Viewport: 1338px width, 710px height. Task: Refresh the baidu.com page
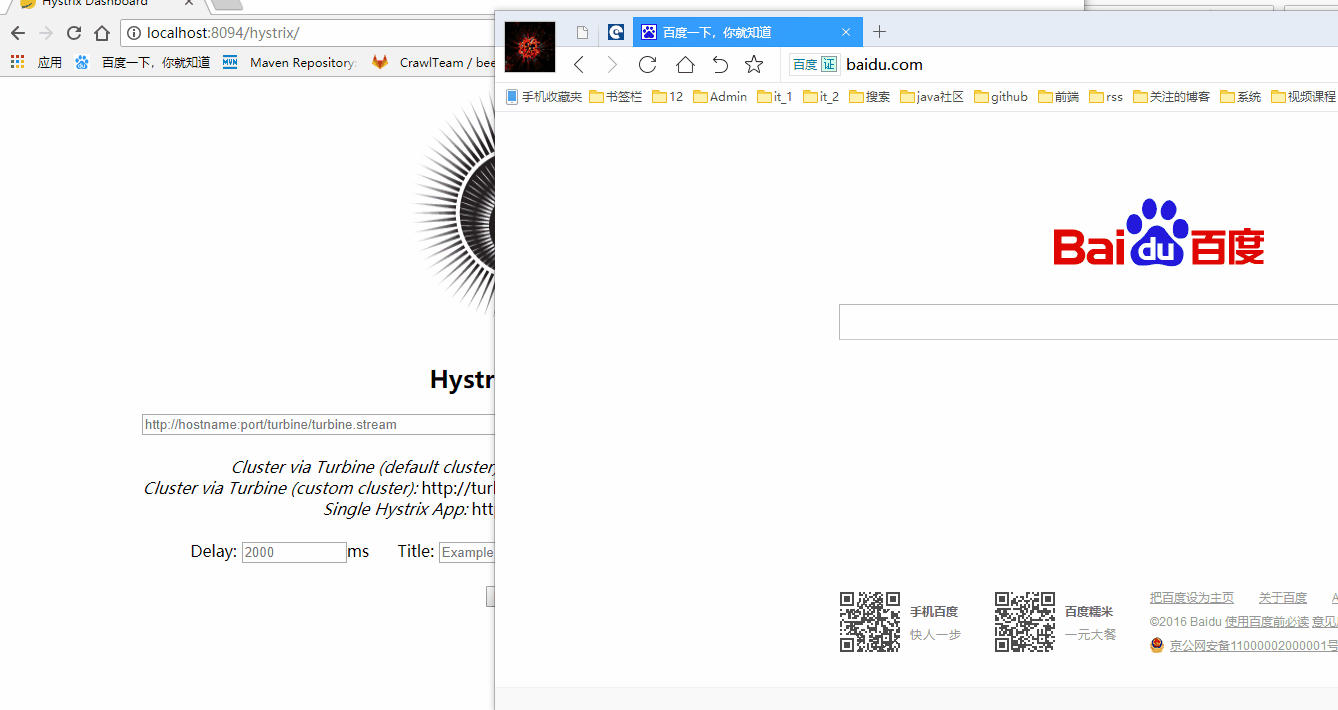pyautogui.click(x=647, y=65)
